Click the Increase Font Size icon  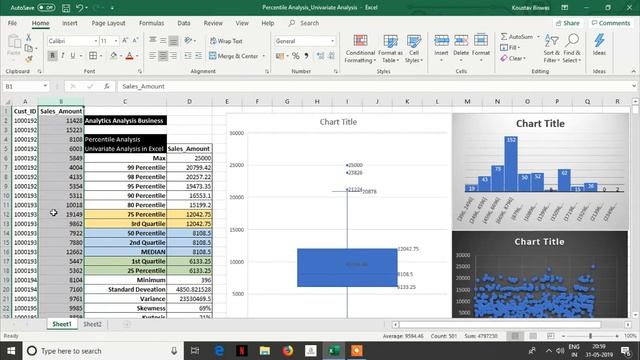(125, 40)
